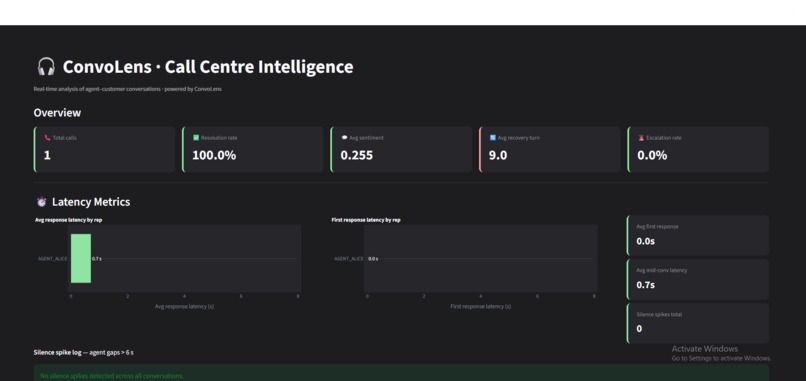Click the 0.7 s label next to the green bar
This screenshot has height=381, width=806.
(97, 259)
